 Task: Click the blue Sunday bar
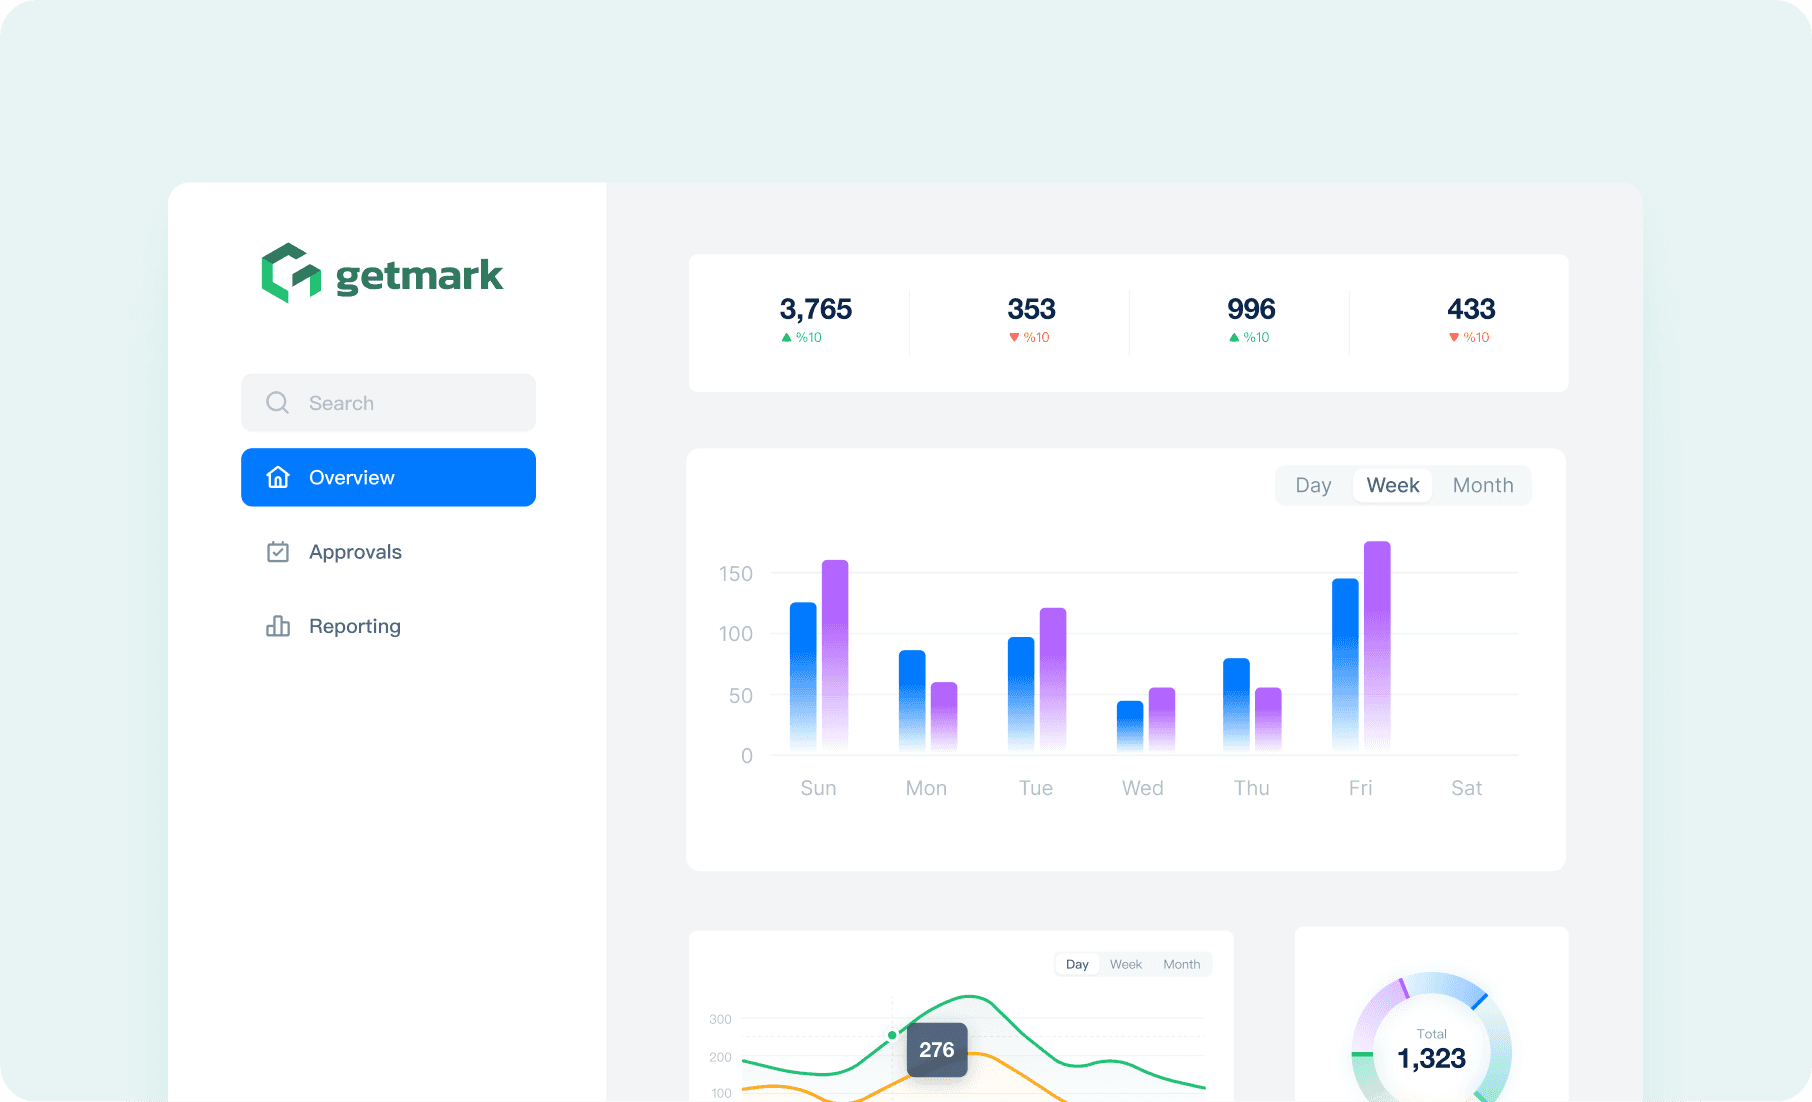click(x=803, y=677)
